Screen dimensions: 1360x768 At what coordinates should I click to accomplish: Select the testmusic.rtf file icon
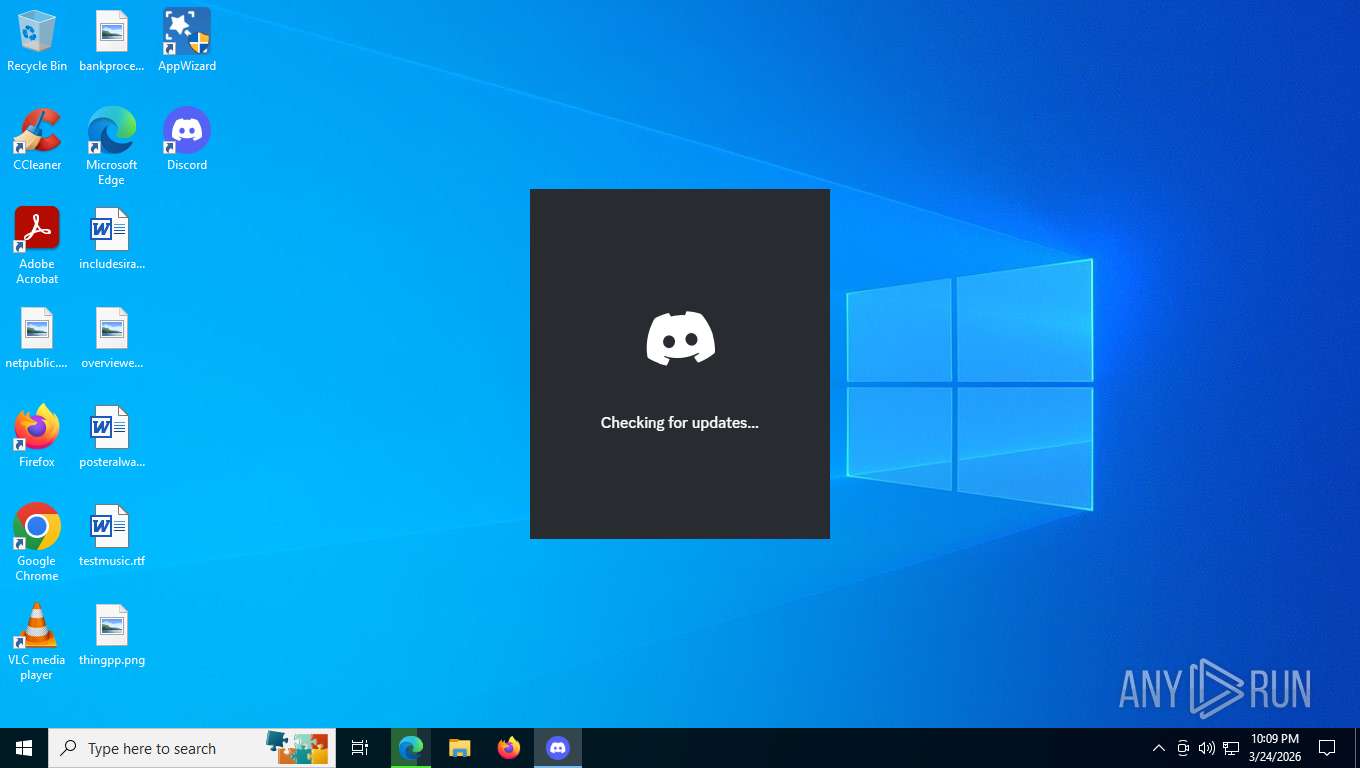click(x=112, y=536)
